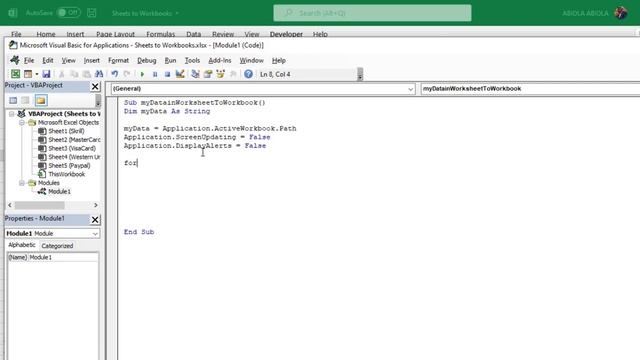The width and height of the screenshot is (640, 360).
Task: Open the Debug menu
Action: 147,60
